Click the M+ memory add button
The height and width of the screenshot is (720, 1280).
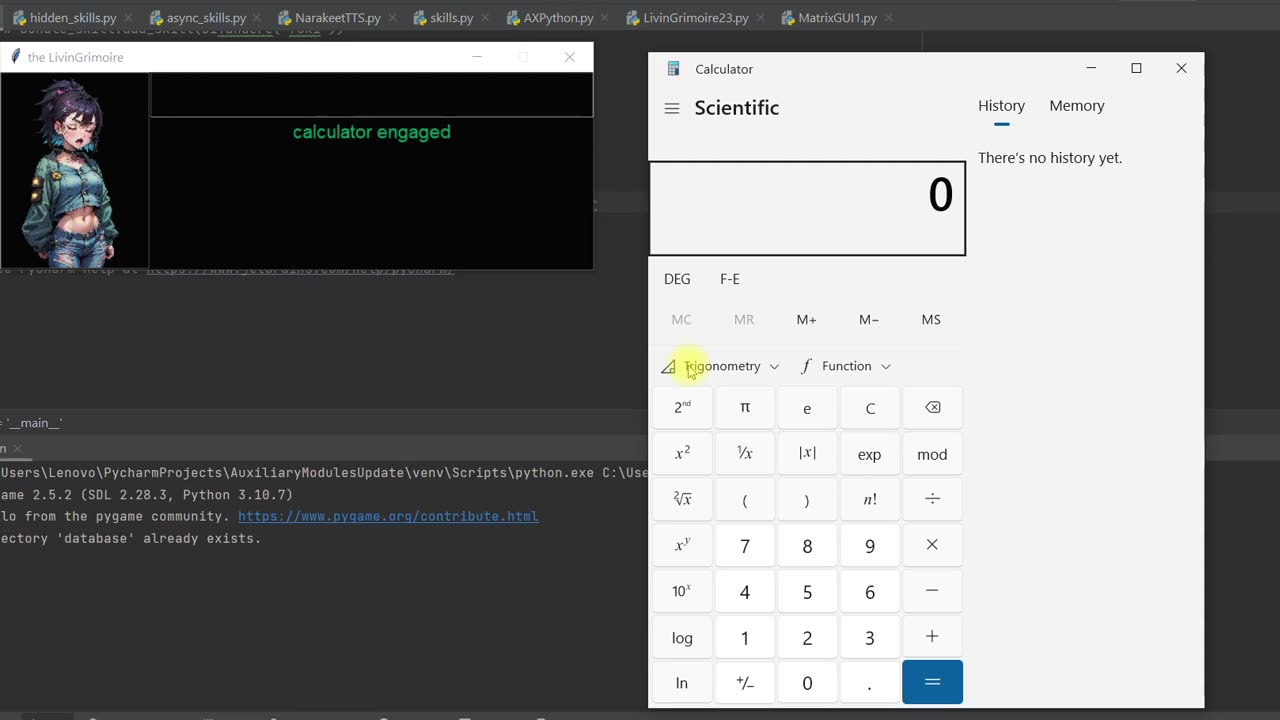click(807, 320)
